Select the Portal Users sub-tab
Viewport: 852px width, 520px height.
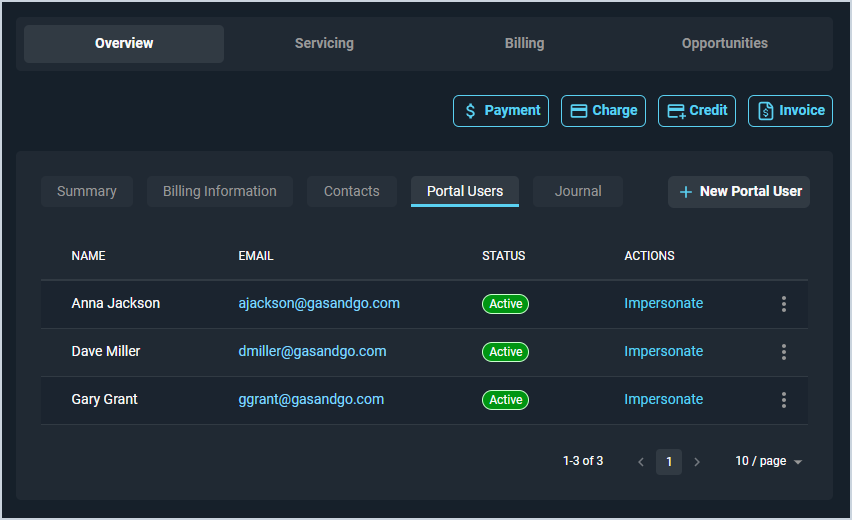click(465, 191)
